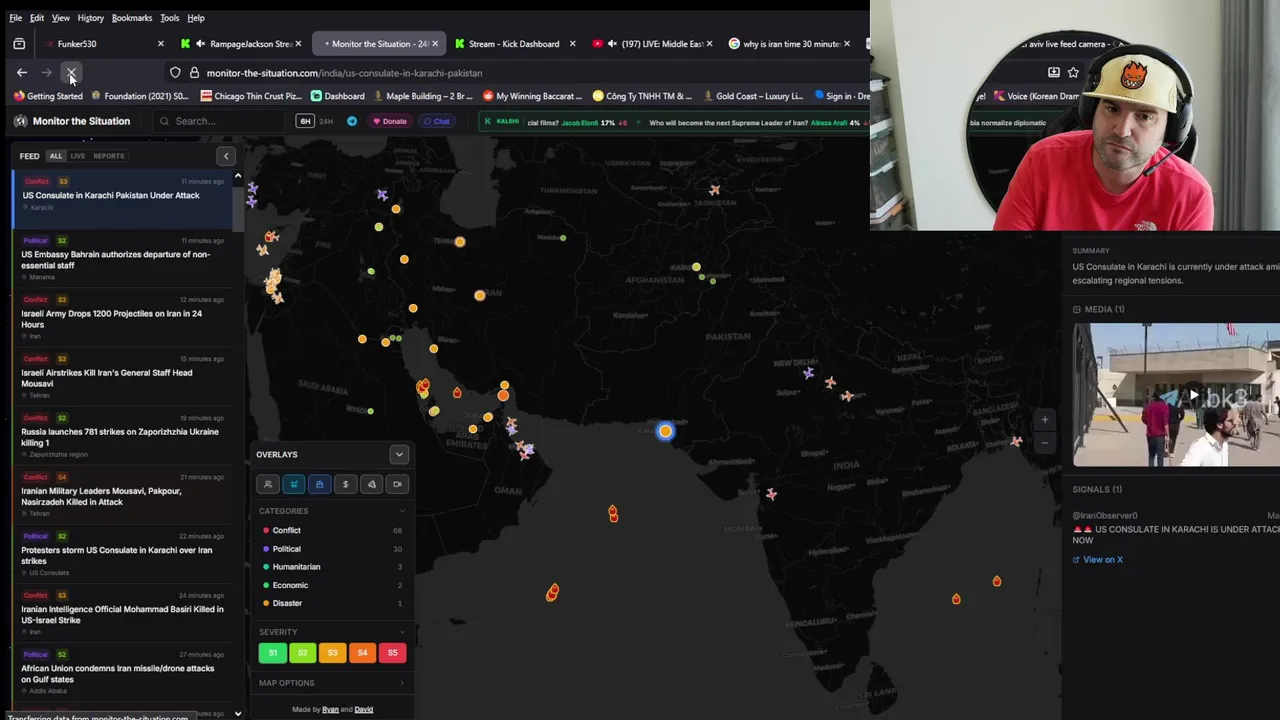Image resolution: width=1280 pixels, height=720 pixels.
Task: Expand the Map Options section
Action: 331,683
